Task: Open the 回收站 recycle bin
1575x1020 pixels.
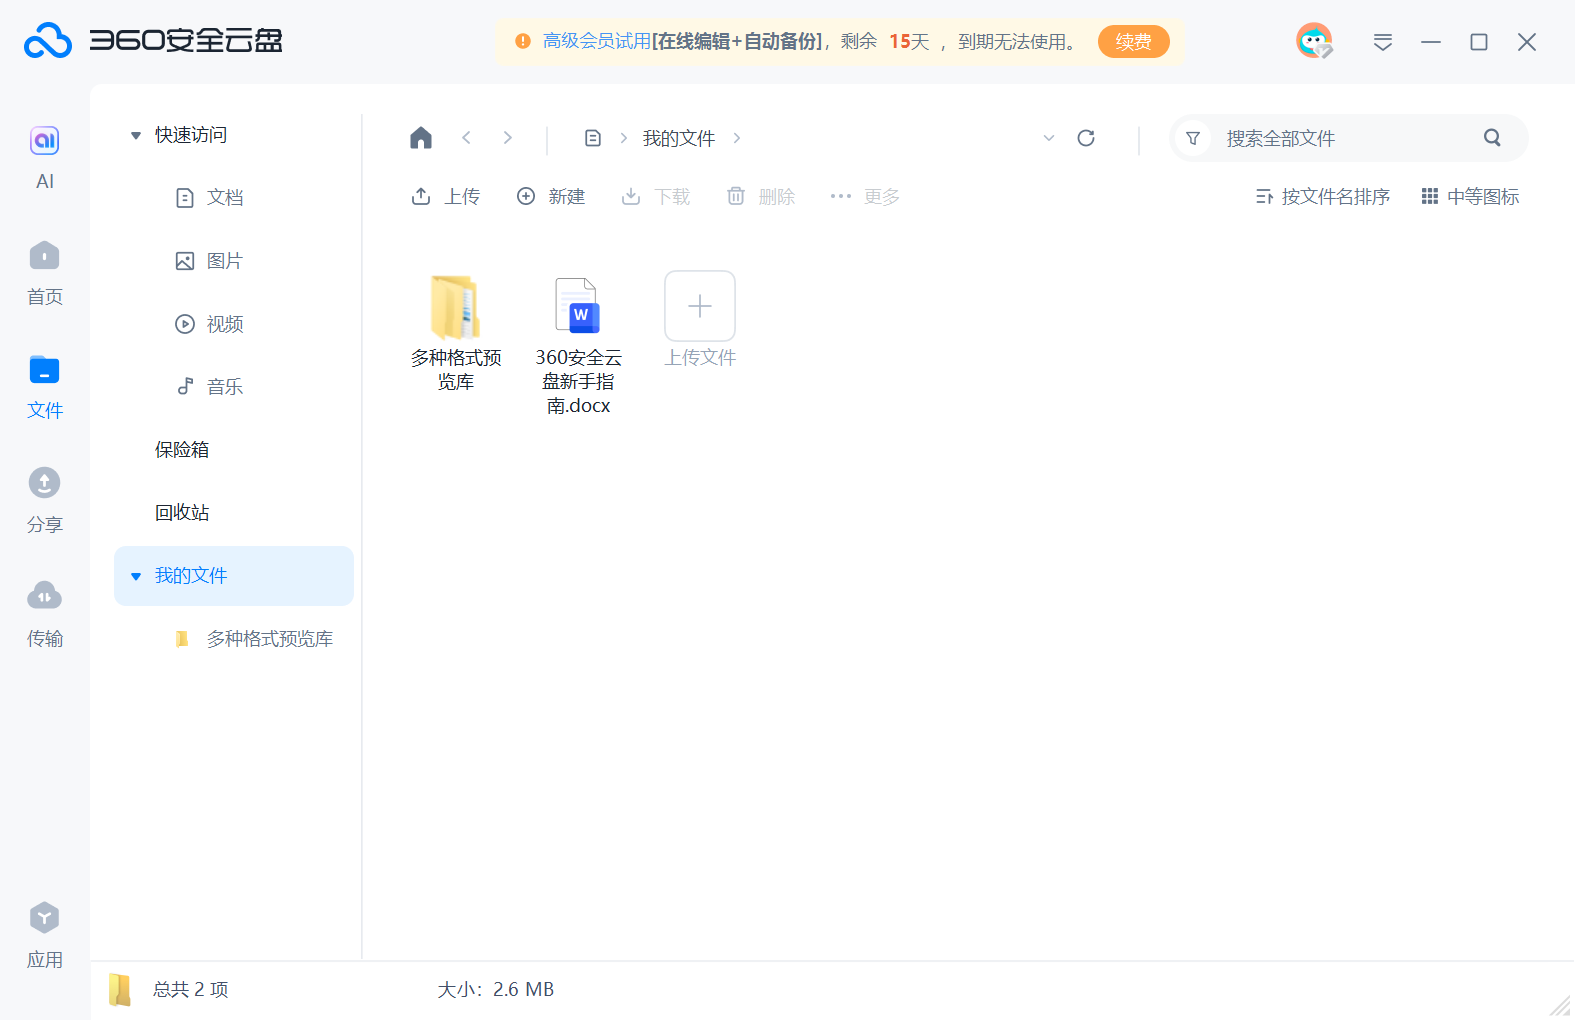Action: pyautogui.click(x=182, y=513)
